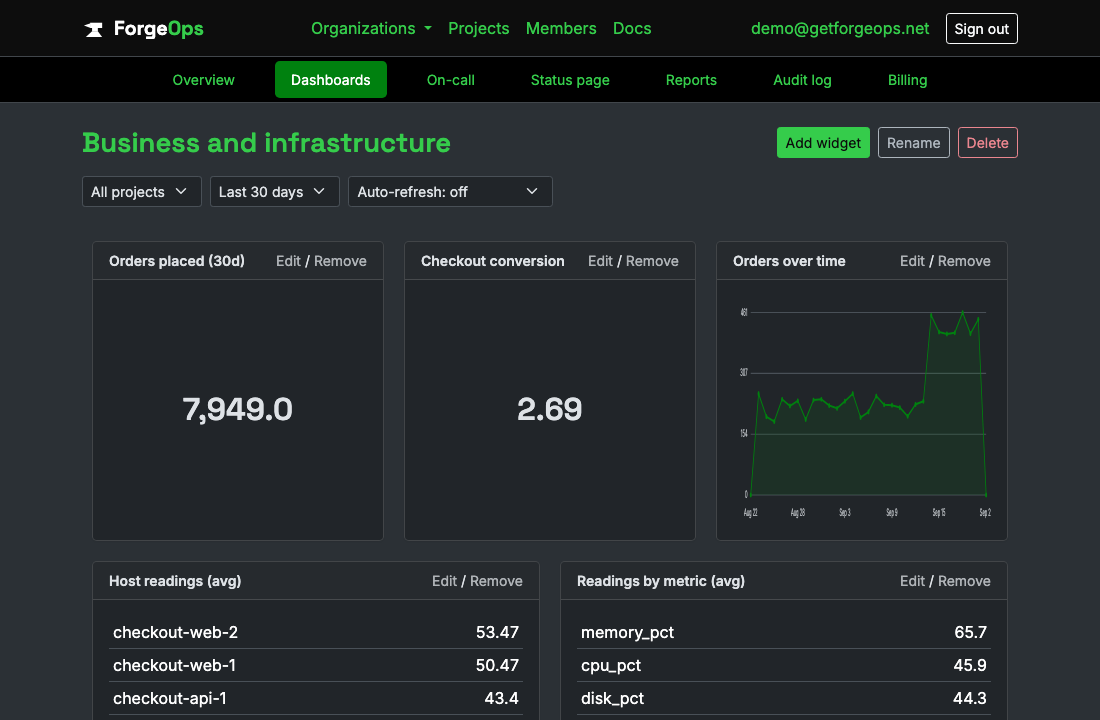
Task: Remove the Orders over time widget
Action: [965, 261]
